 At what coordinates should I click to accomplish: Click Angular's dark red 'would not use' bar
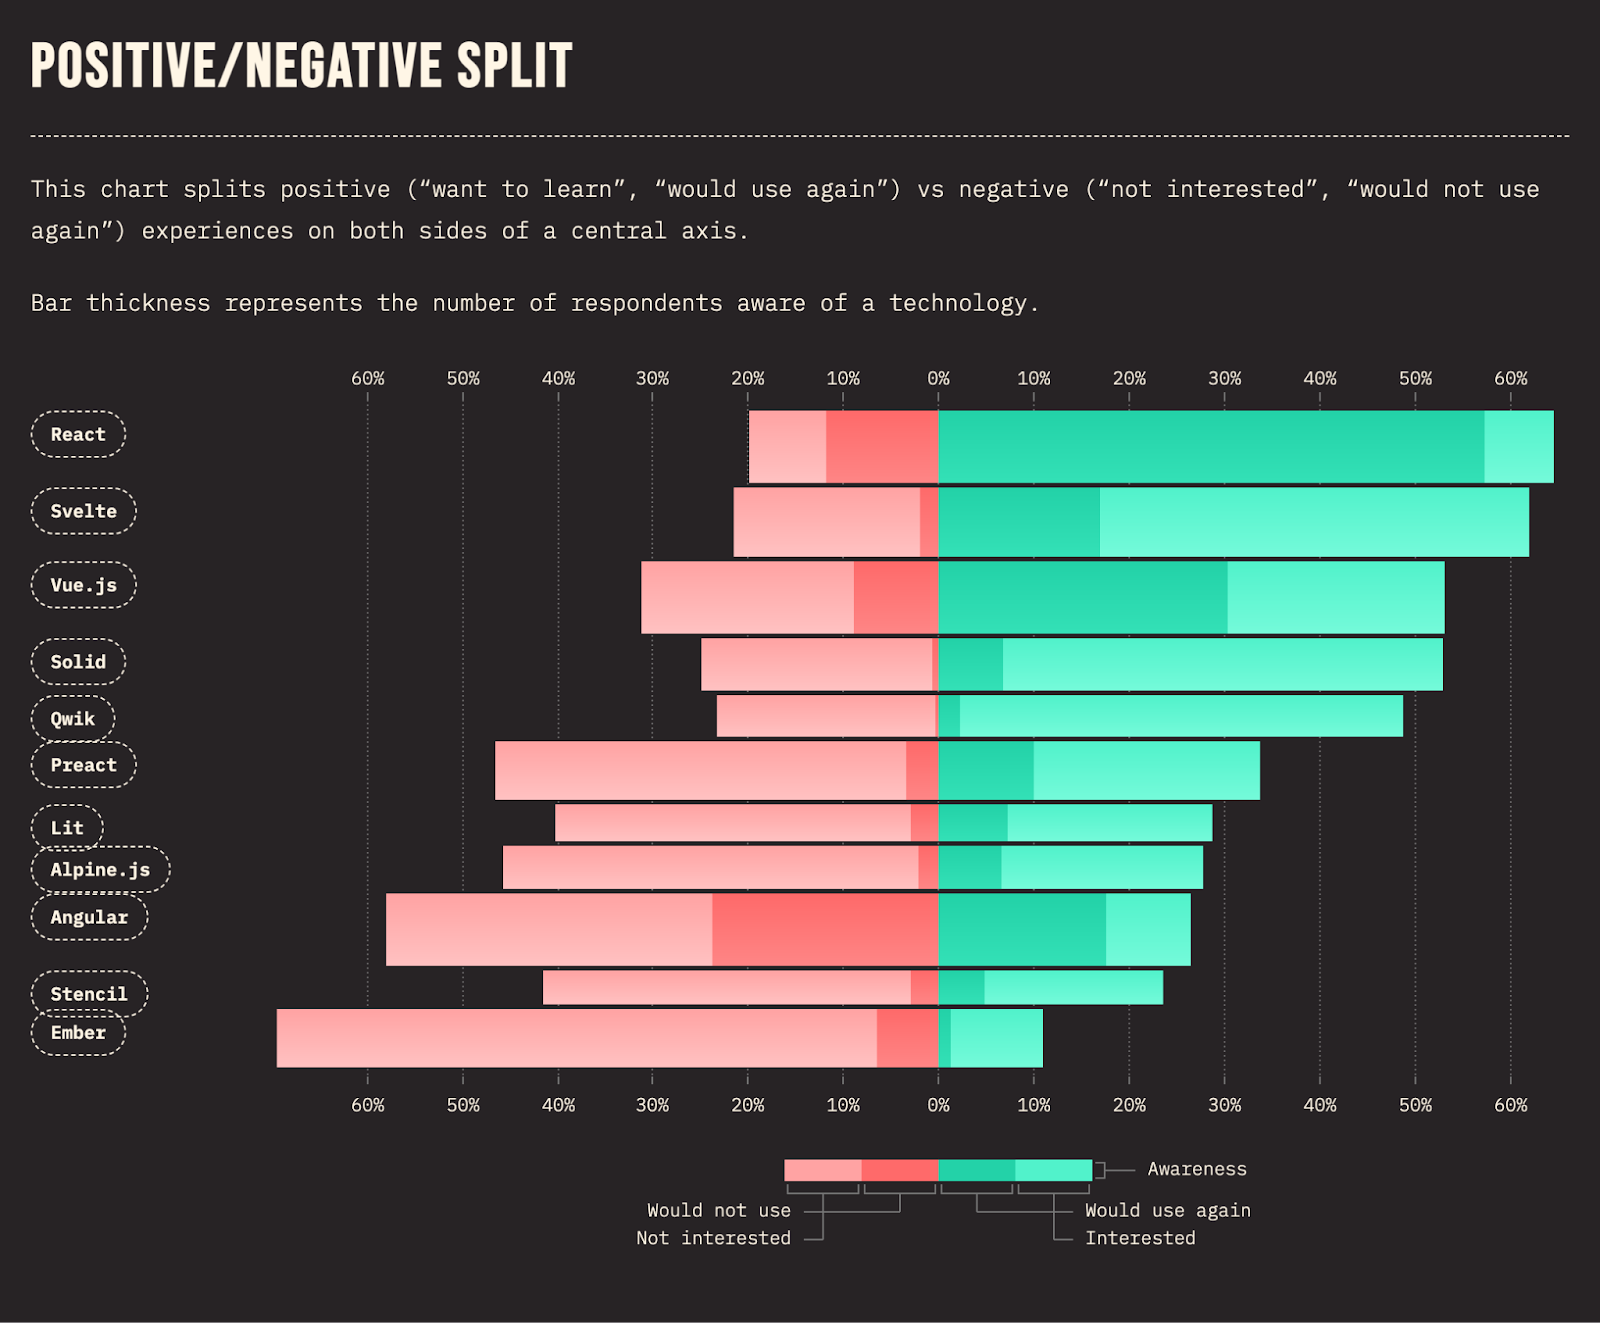coord(825,930)
